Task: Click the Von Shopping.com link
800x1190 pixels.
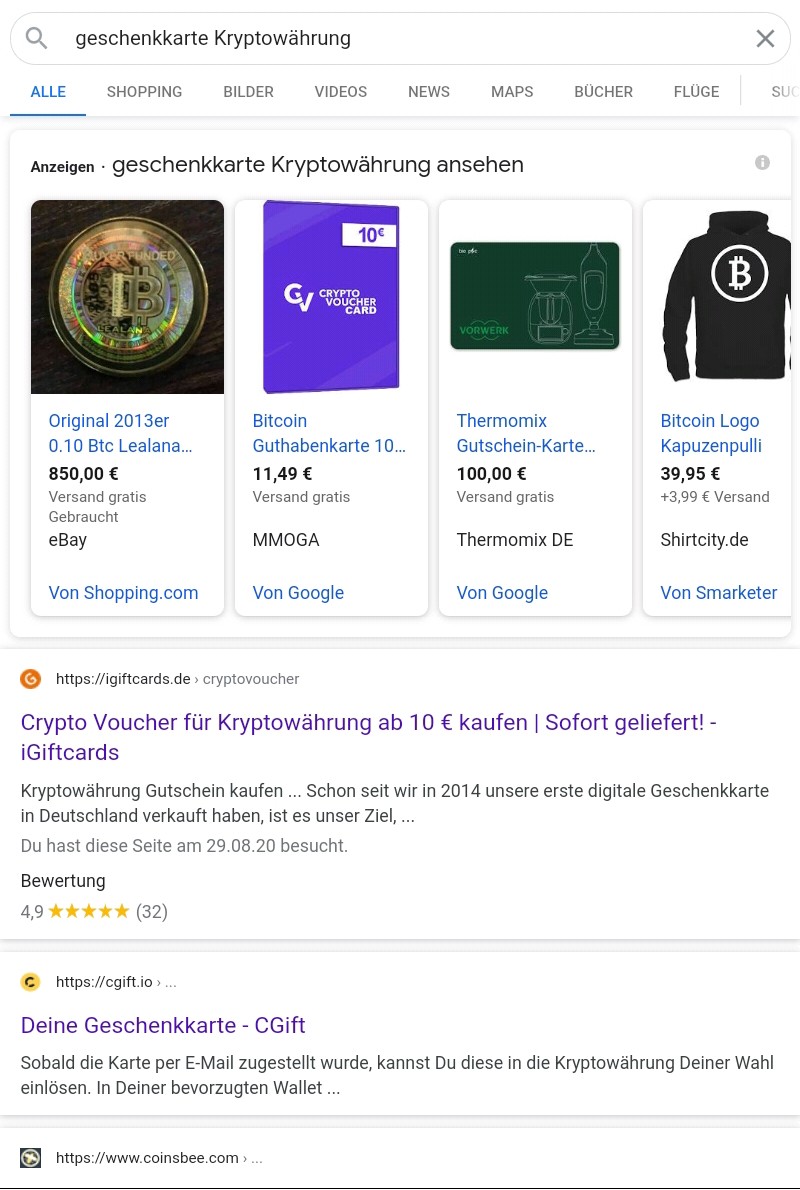Action: tap(123, 593)
